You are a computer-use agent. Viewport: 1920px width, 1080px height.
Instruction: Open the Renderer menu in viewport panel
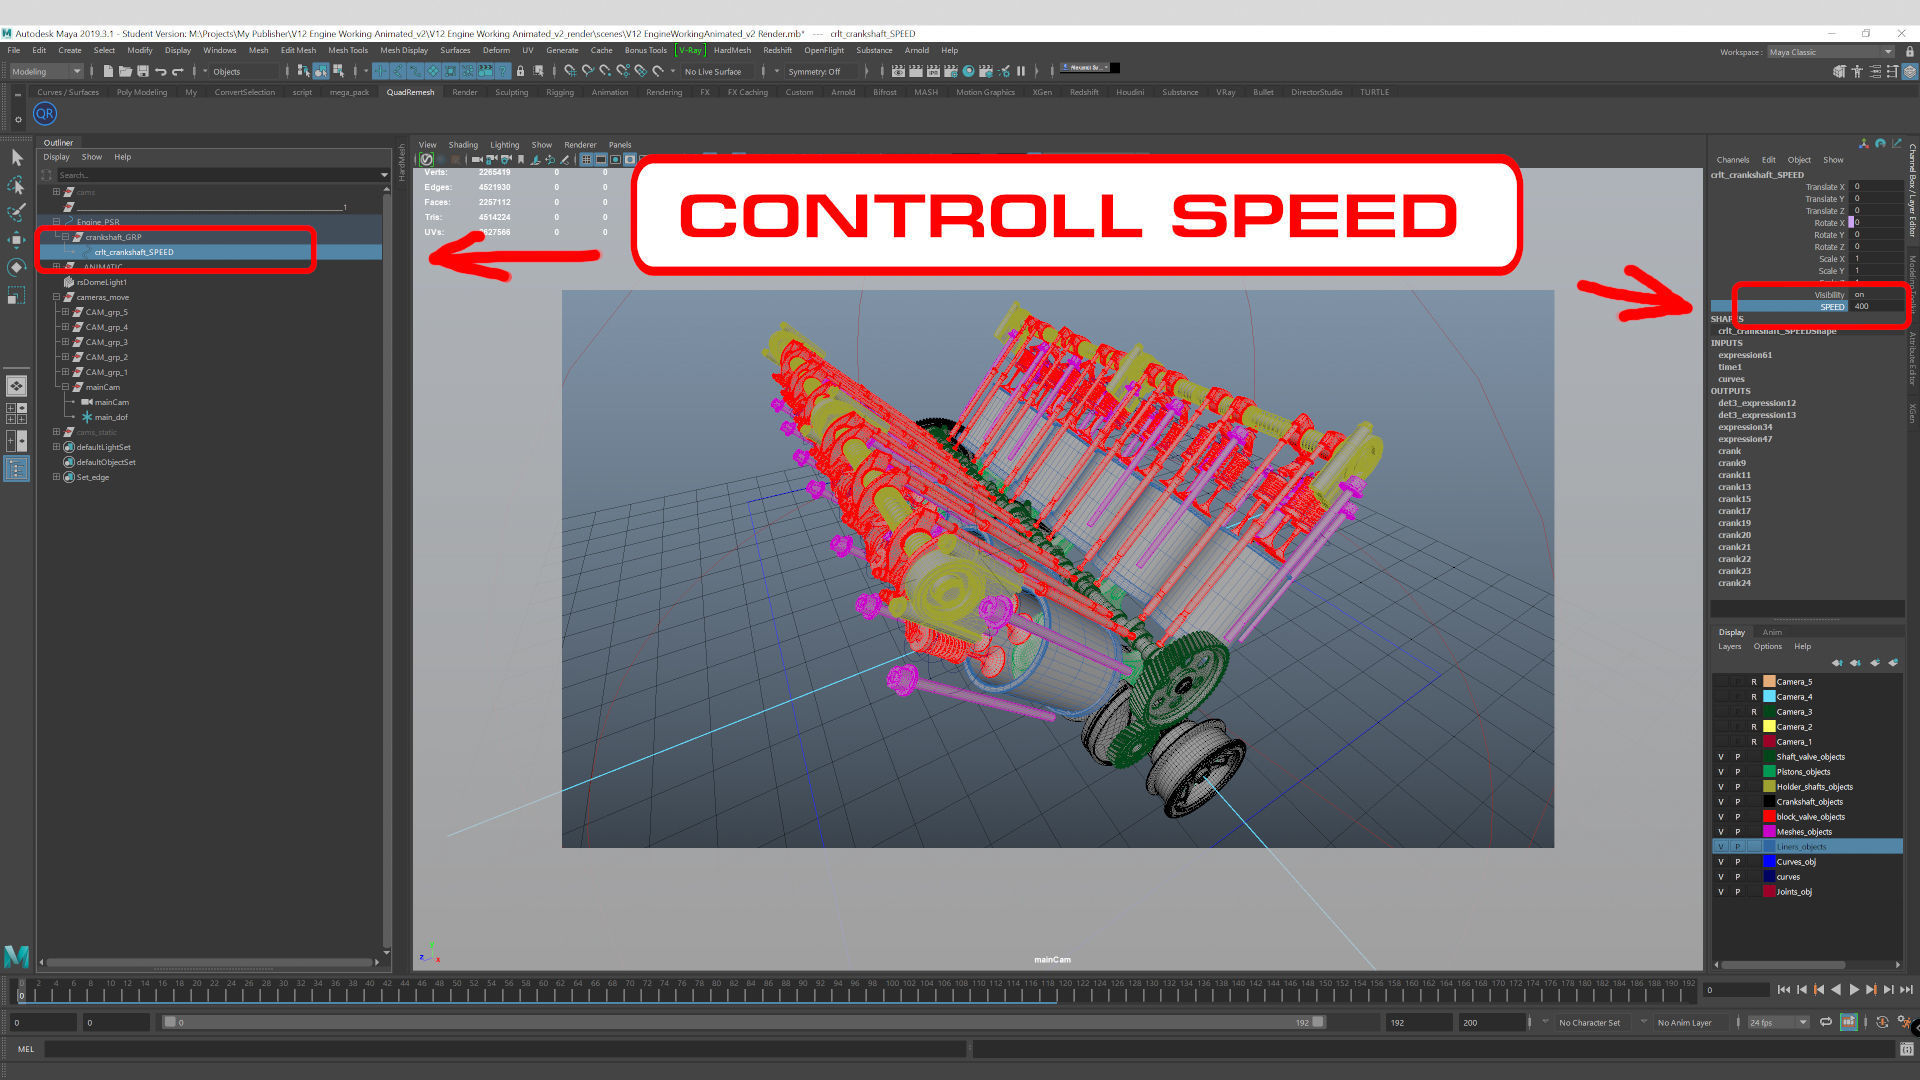(580, 145)
